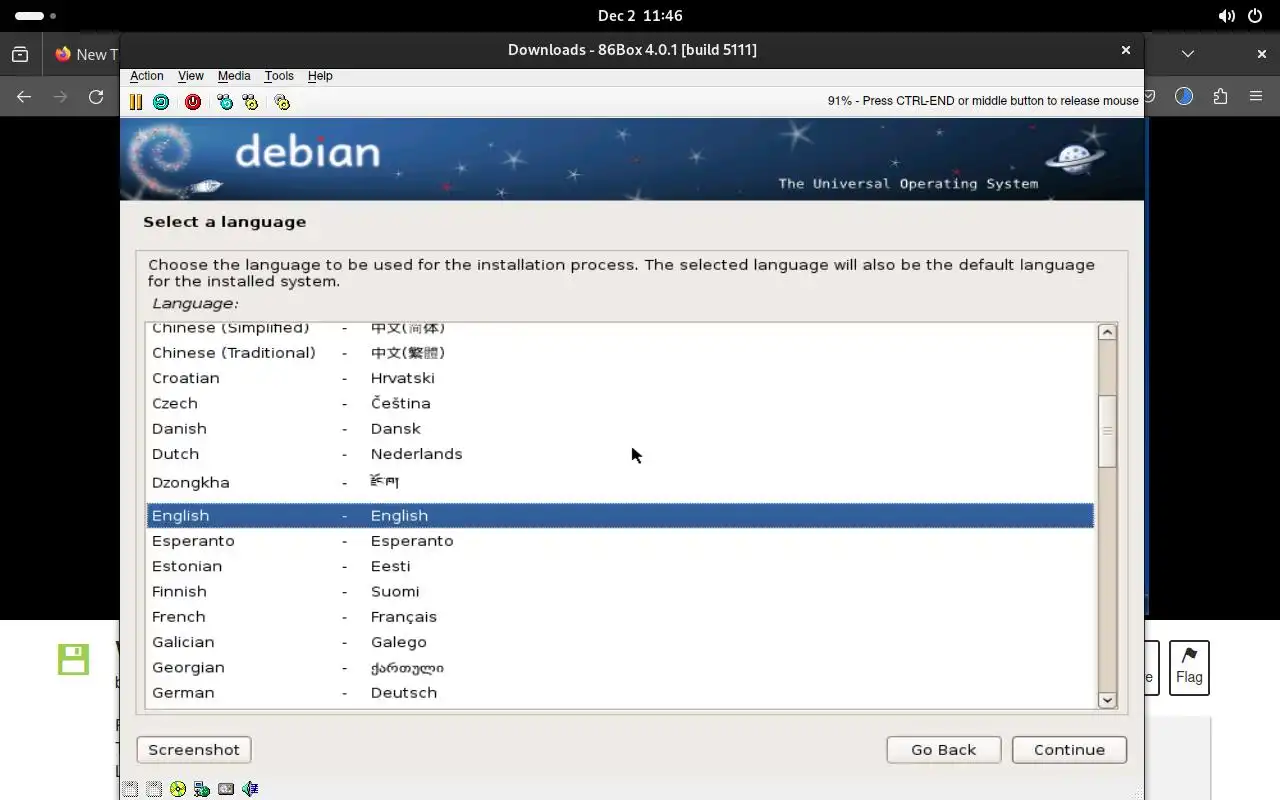Click the green floppy disk icon on webpage

[x=73, y=659]
